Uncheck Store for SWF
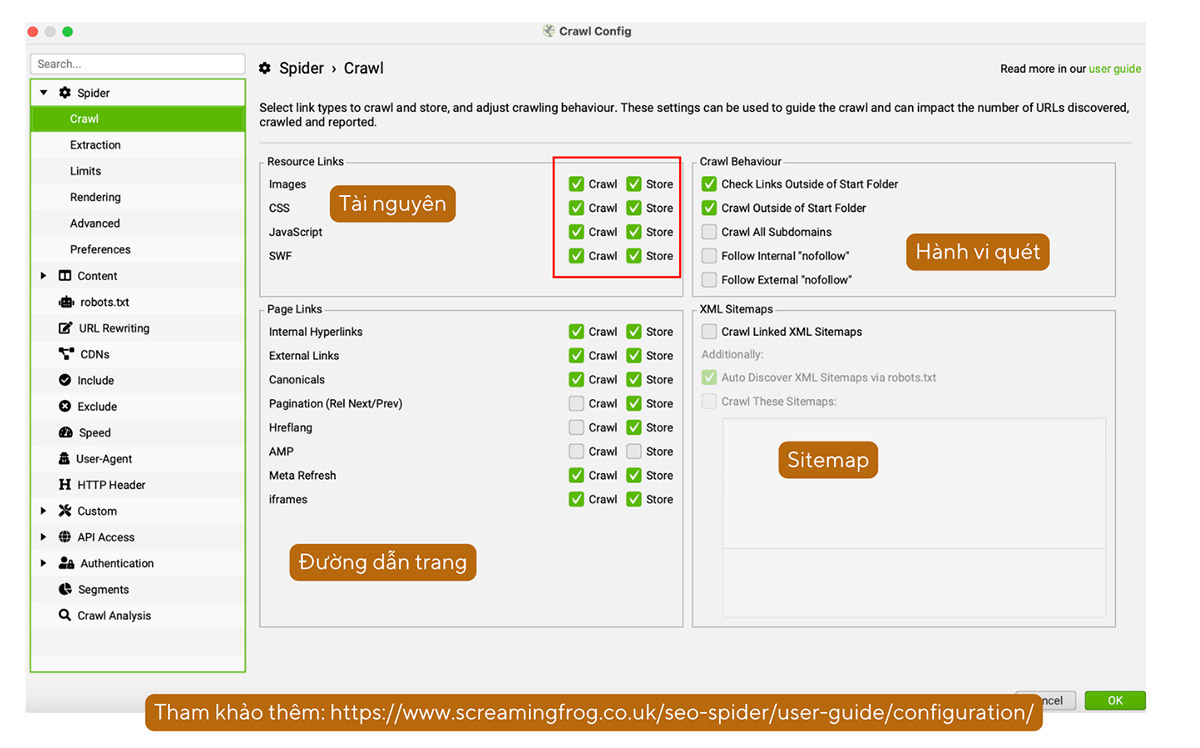The height and width of the screenshot is (748, 1200). (635, 256)
